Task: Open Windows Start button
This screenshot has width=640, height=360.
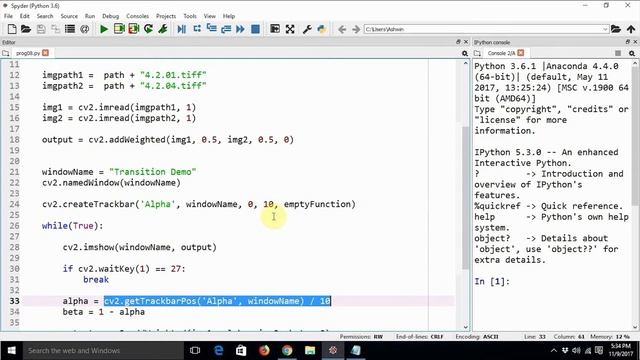Action: 11,350
